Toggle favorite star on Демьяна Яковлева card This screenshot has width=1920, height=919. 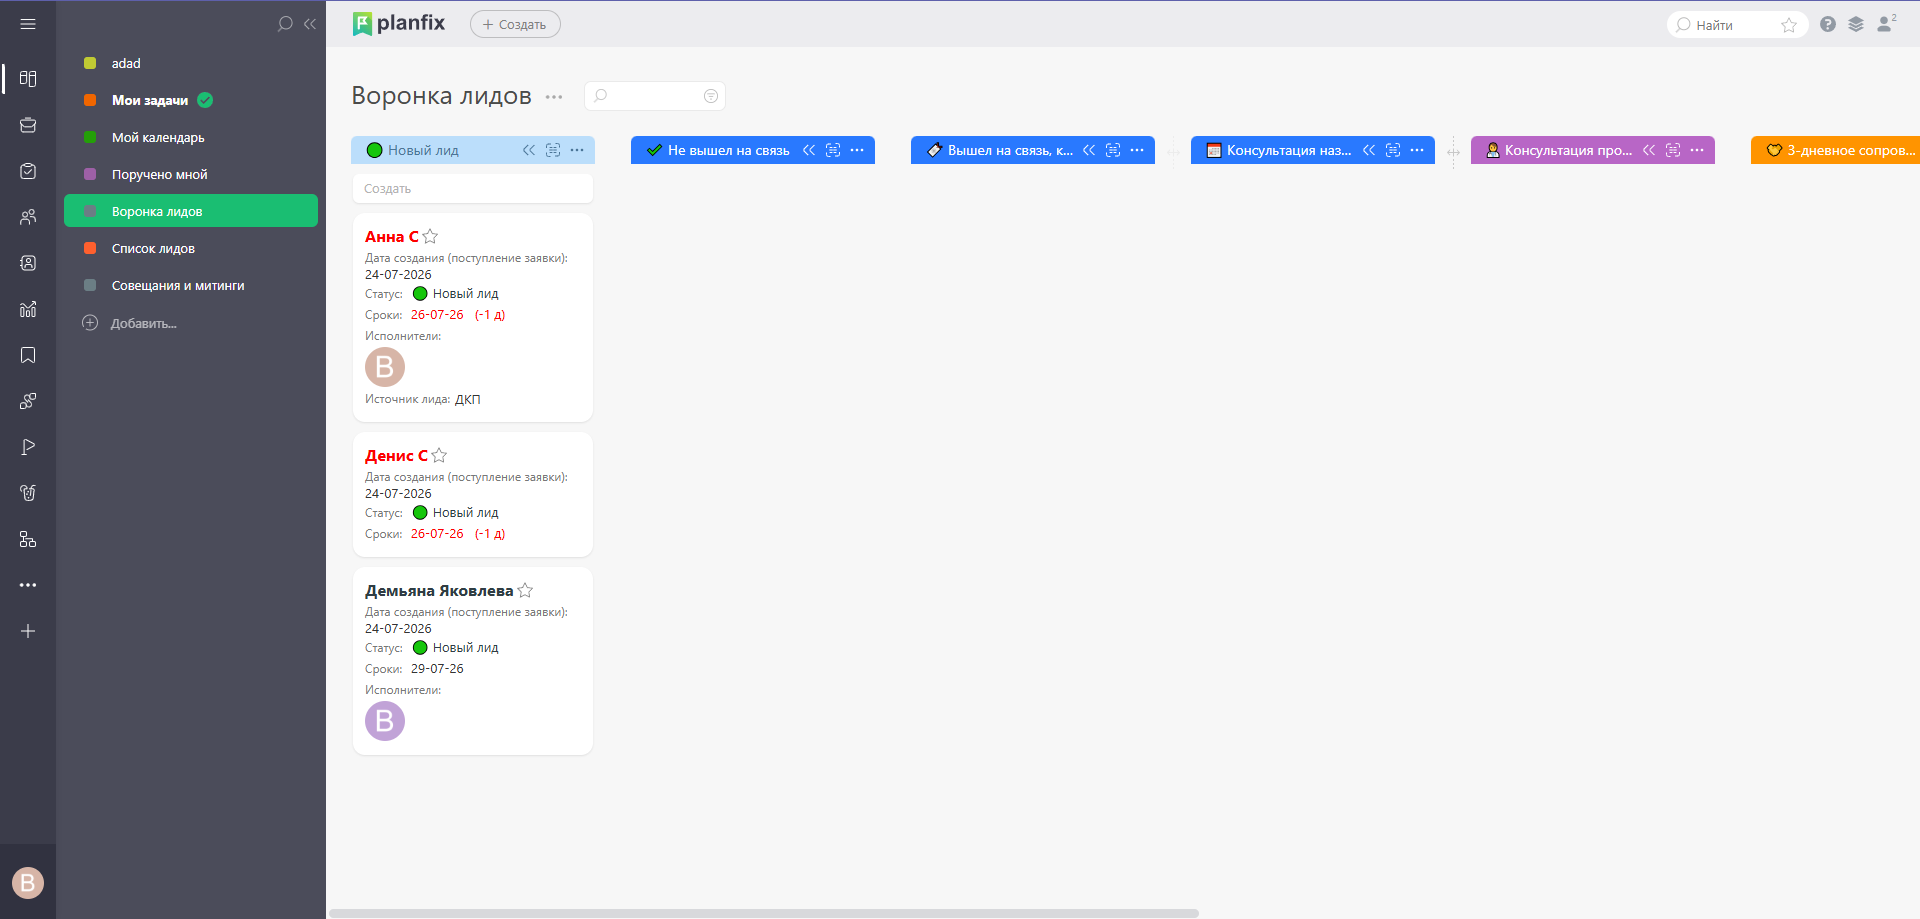tap(525, 590)
